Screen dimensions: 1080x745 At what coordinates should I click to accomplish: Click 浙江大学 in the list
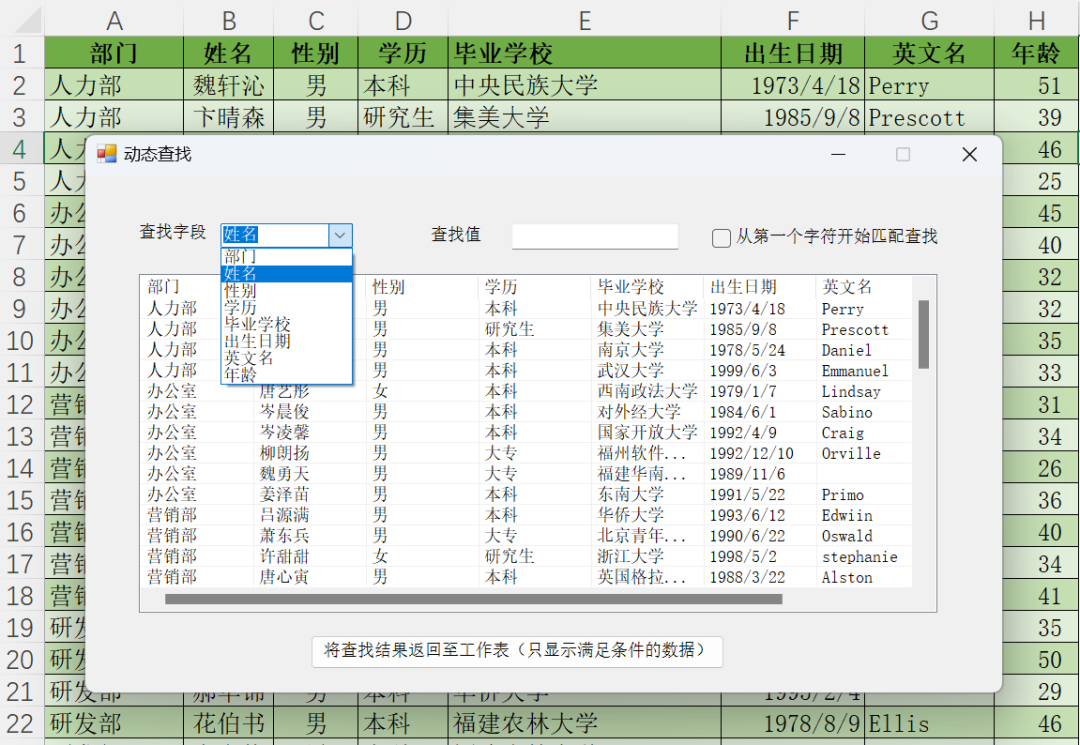coord(630,557)
